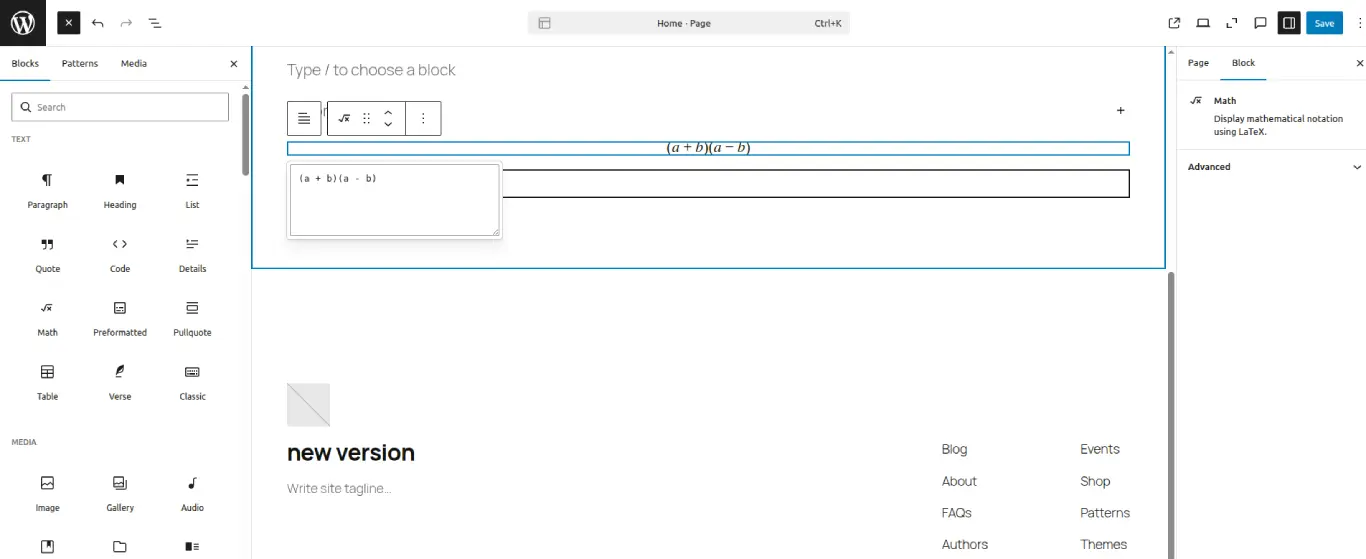Switch to the Patterns tab
The width and height of the screenshot is (1366, 559).
80,63
